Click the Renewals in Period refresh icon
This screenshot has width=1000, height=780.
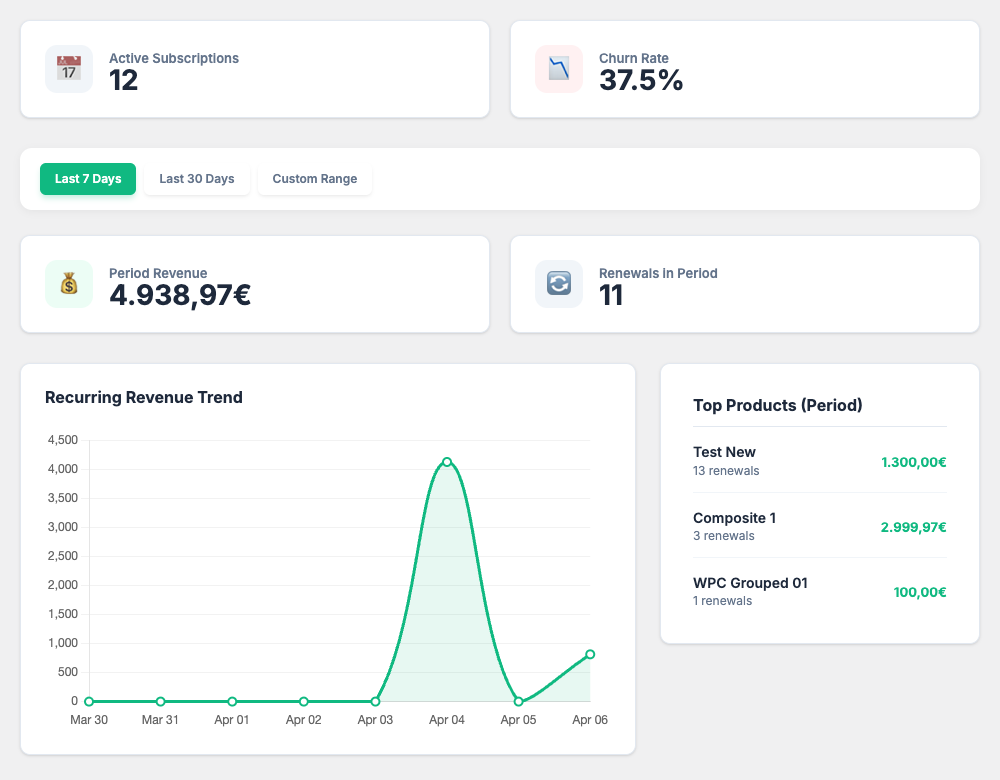tap(559, 284)
